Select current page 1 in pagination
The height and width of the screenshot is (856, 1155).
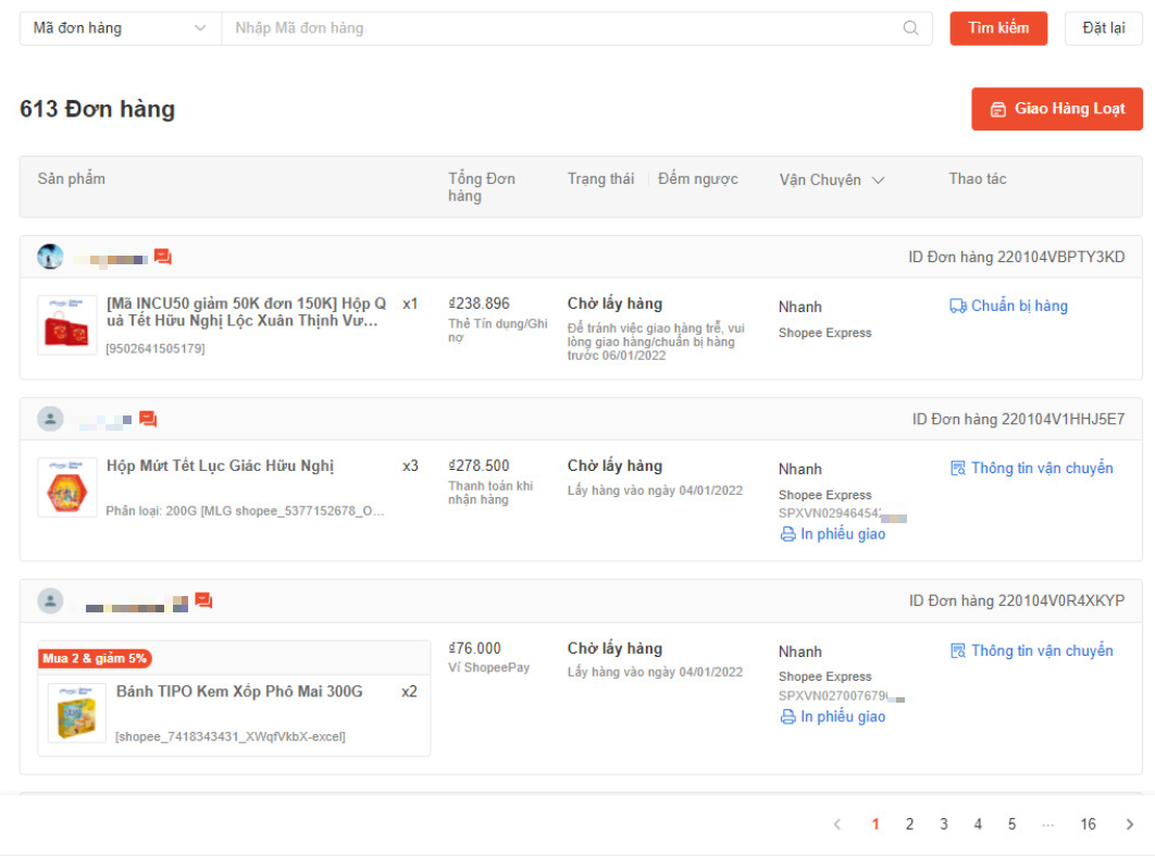875,824
